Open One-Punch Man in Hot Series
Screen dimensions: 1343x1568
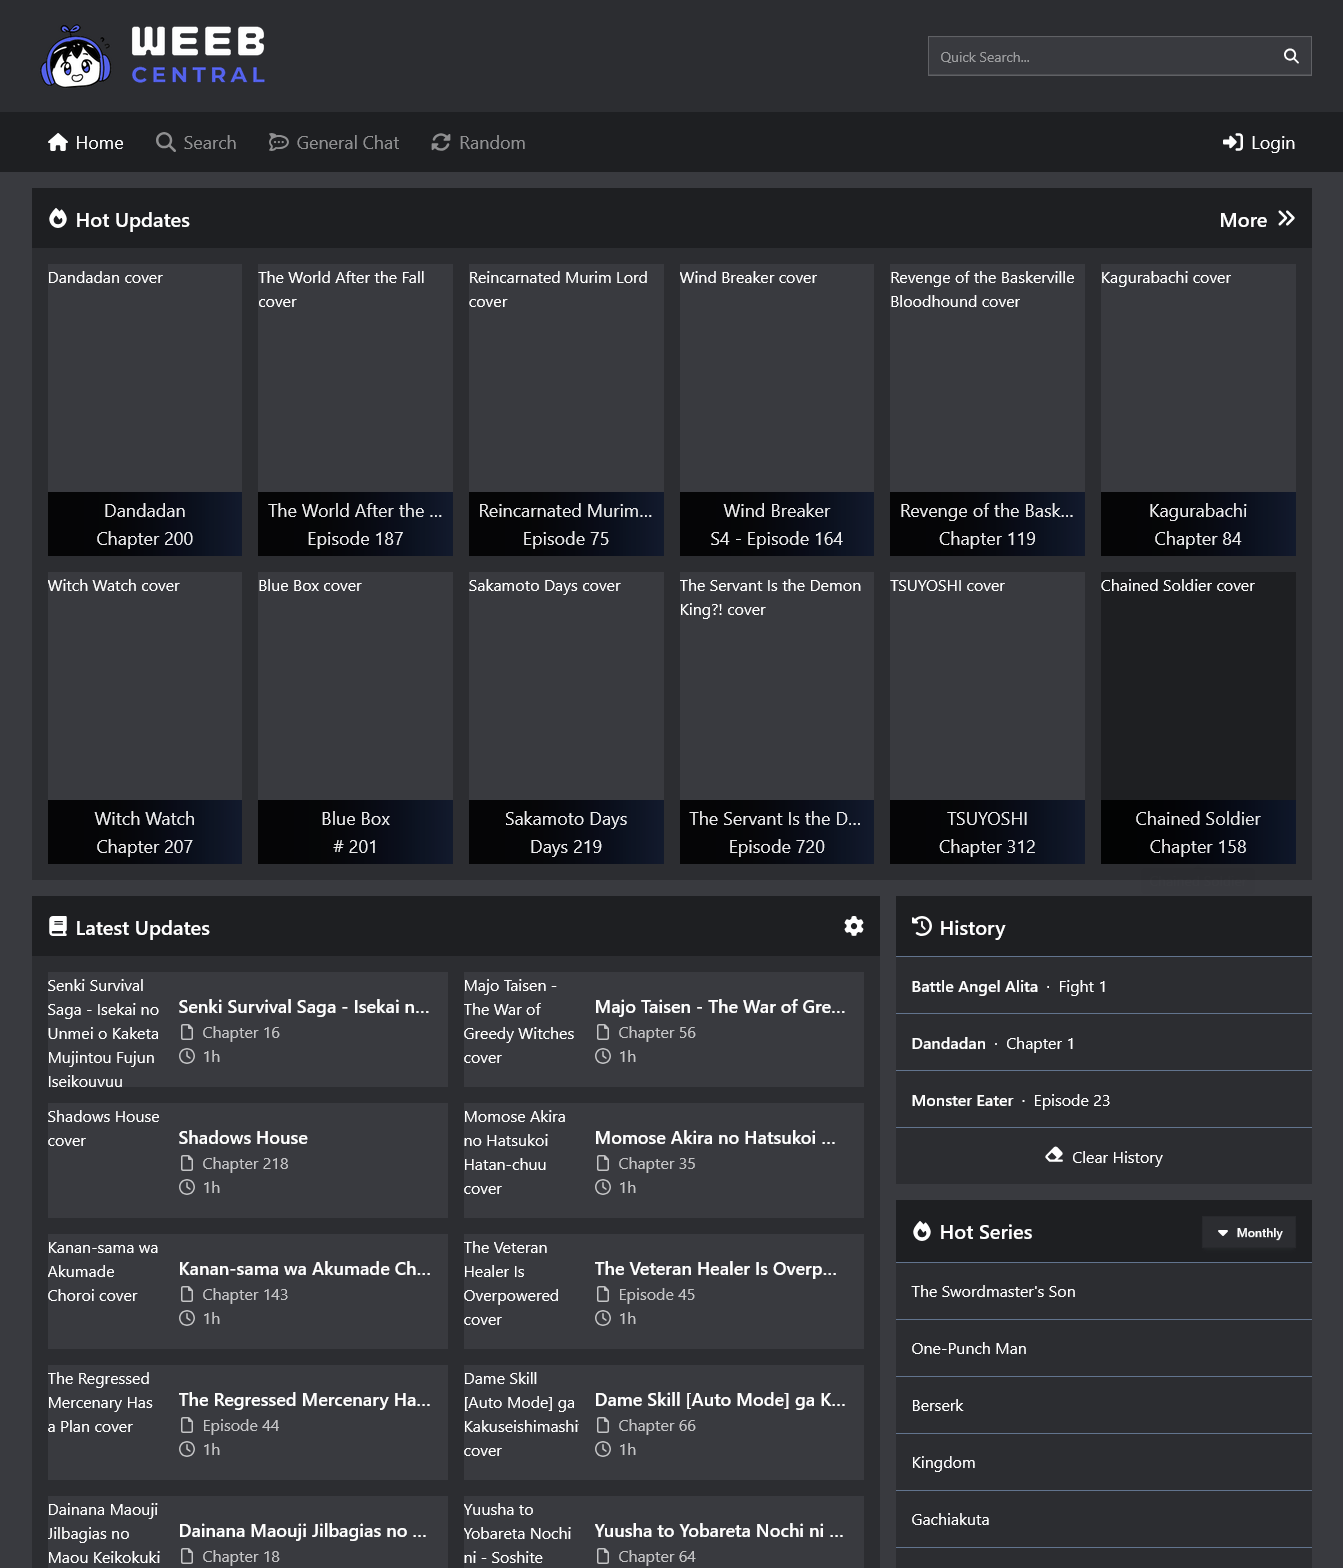[1104, 1348]
